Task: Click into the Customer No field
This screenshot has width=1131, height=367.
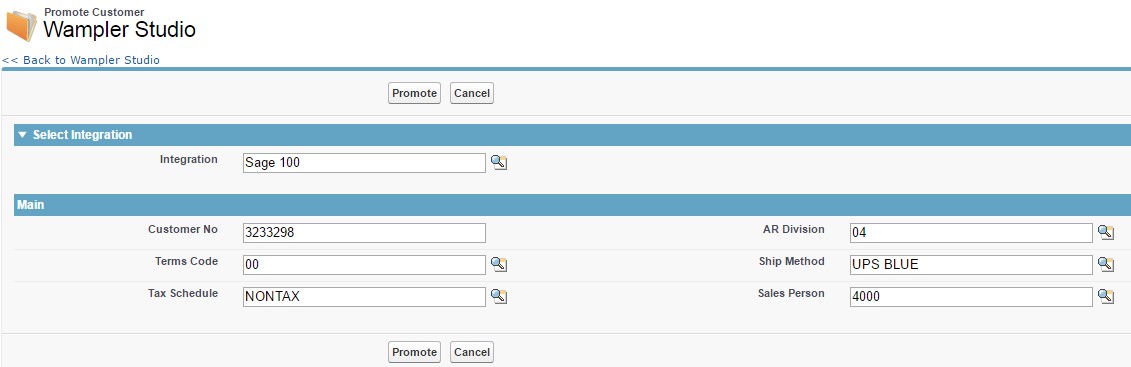Action: coord(364,233)
